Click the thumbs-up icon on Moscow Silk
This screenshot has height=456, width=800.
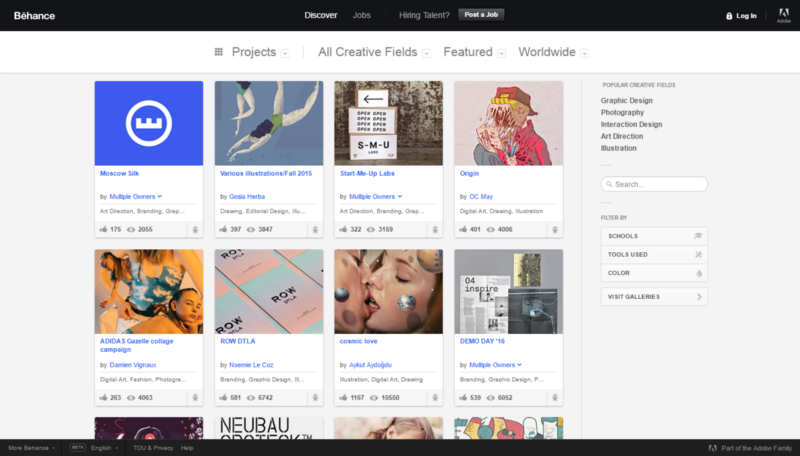click(104, 229)
